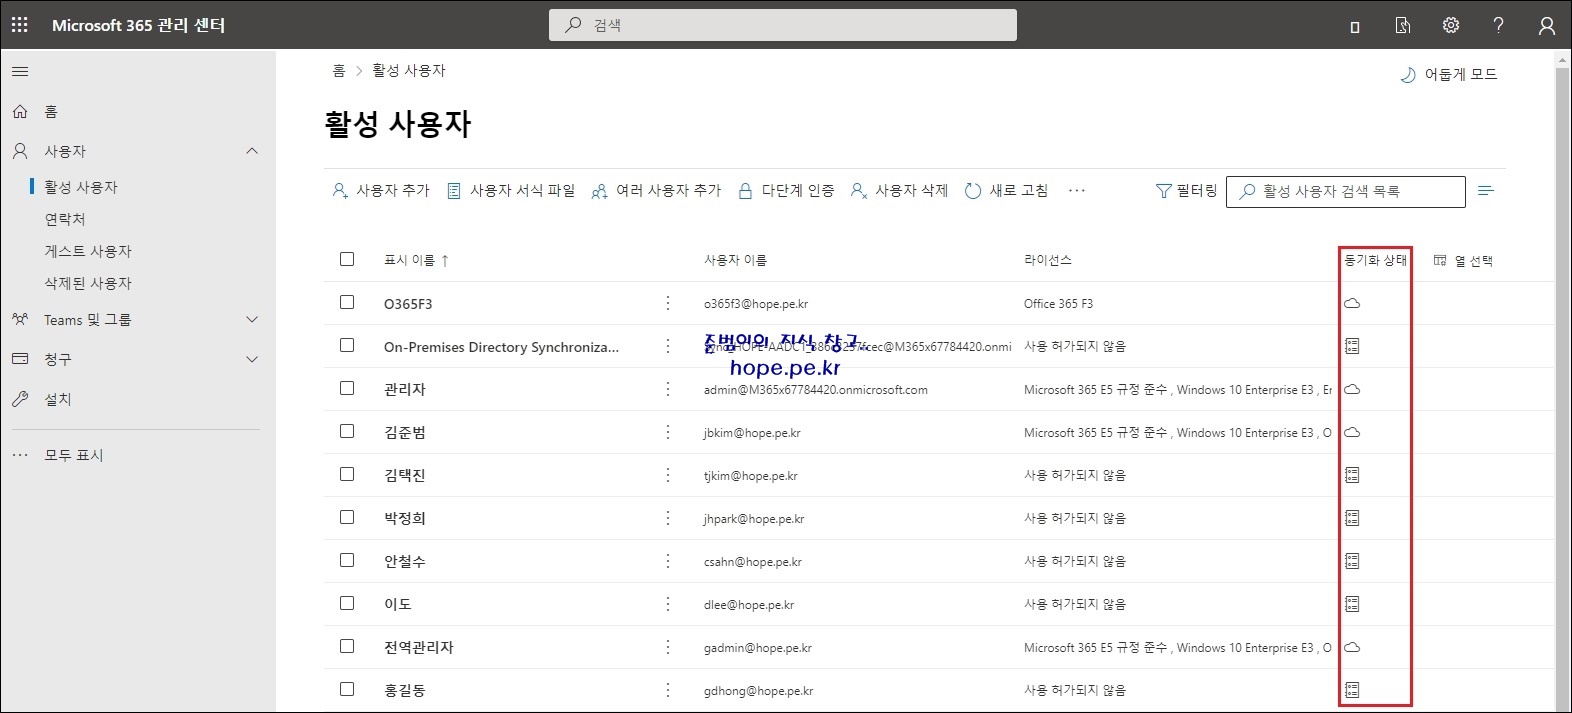1572x713 pixels.
Task: Open the more actions menu for 전역관리자
Action: (x=668, y=647)
